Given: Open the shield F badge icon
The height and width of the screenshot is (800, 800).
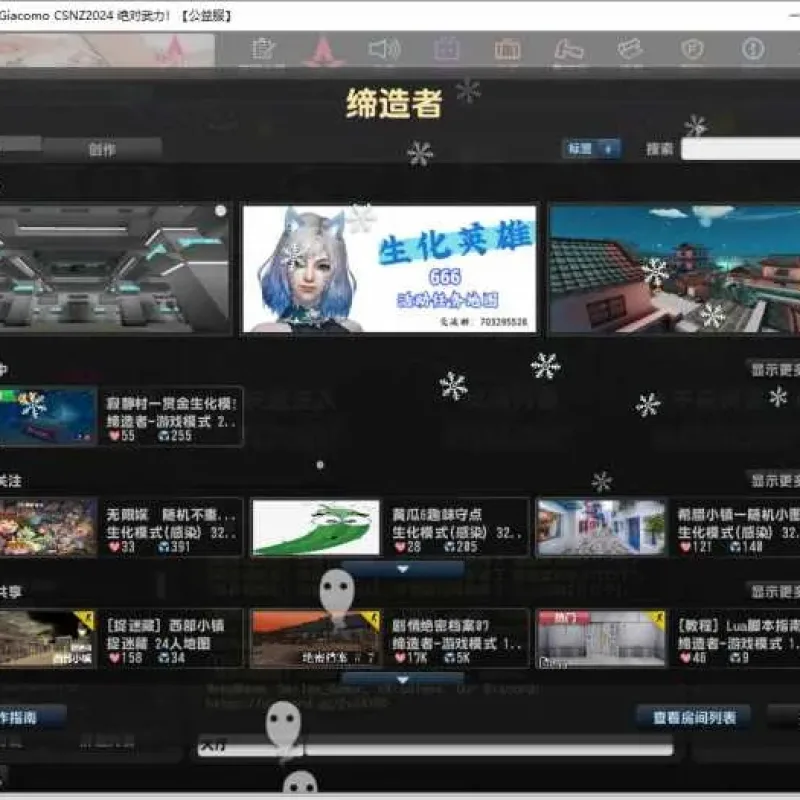Looking at the screenshot, I should (x=692, y=49).
